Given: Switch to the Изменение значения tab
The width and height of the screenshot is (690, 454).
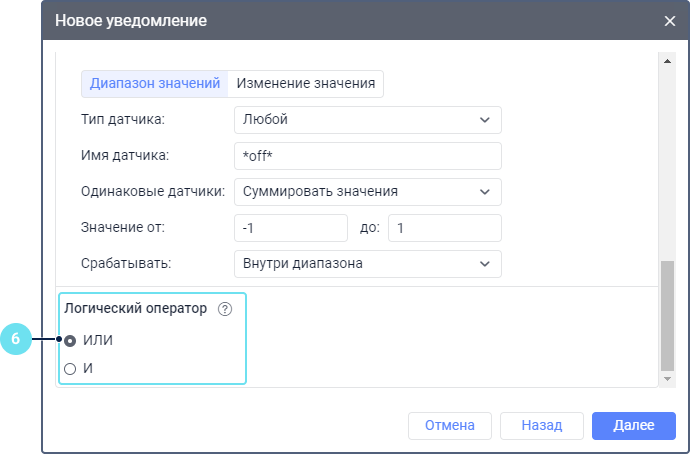Looking at the screenshot, I should coord(306,83).
